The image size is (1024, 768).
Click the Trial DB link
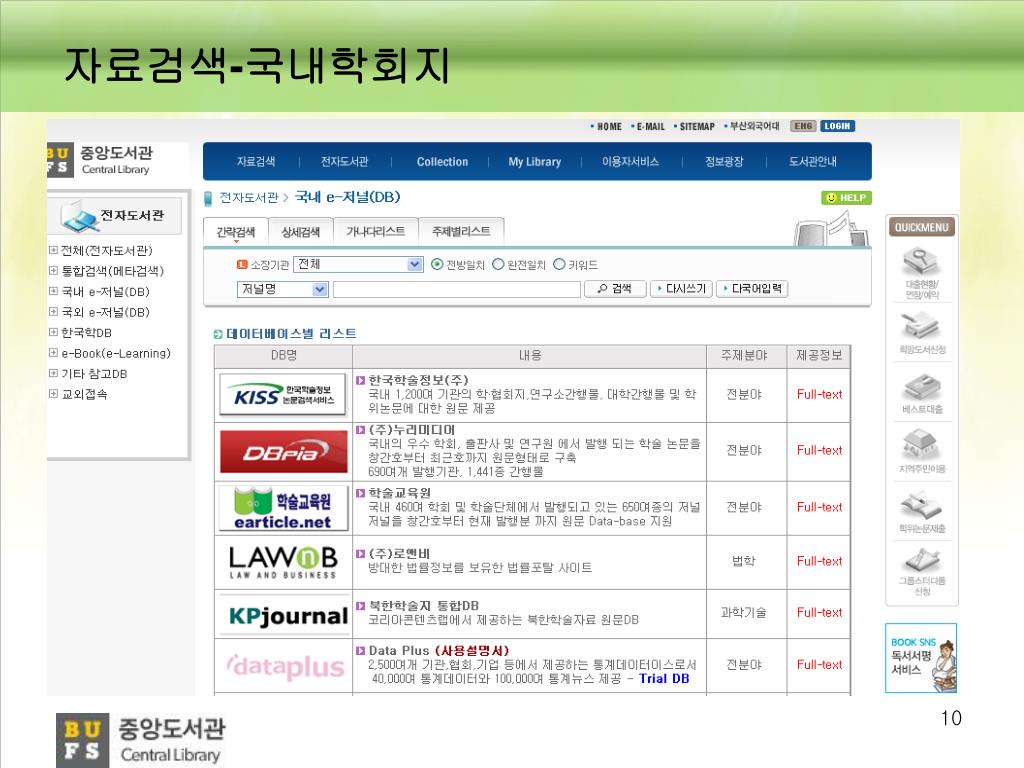664,679
